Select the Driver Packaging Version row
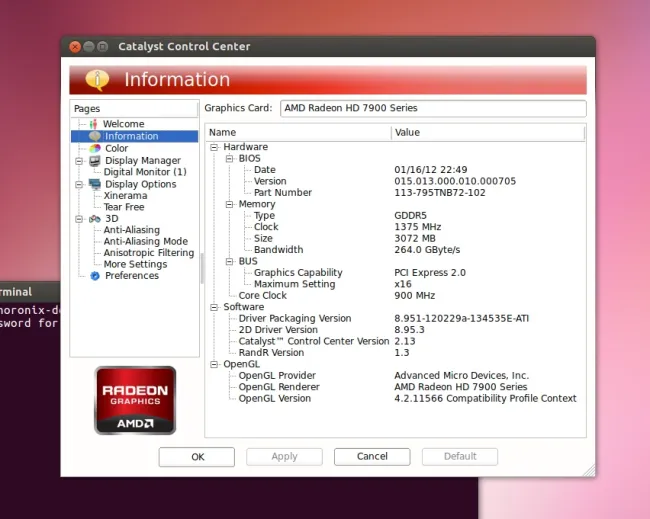650x519 pixels. (x=395, y=318)
